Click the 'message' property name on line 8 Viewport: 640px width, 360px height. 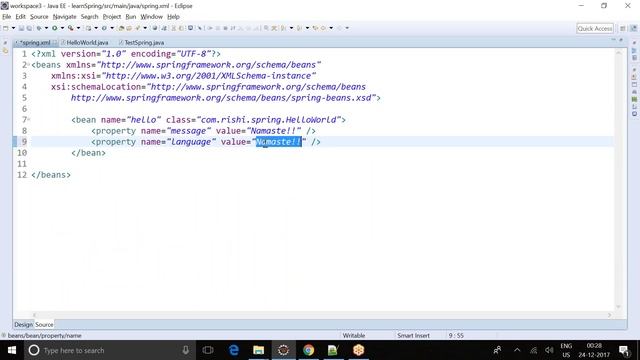(x=189, y=131)
